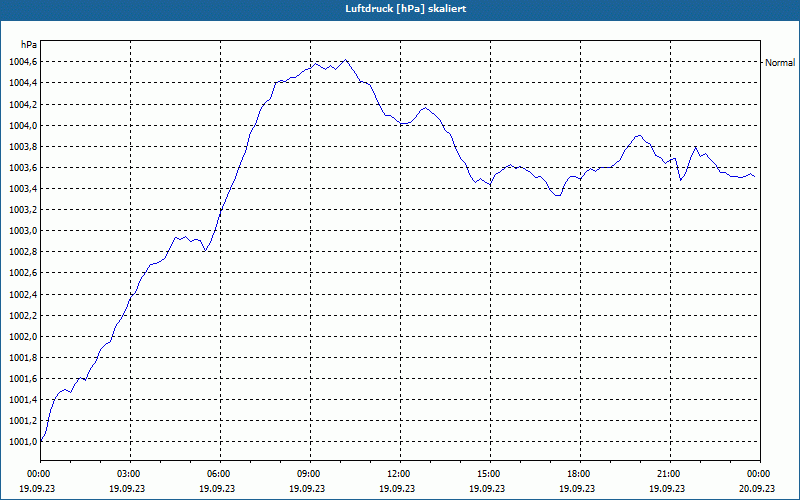Click the 1001,0 y-axis value
The height and width of the screenshot is (500, 800).
coord(22,442)
